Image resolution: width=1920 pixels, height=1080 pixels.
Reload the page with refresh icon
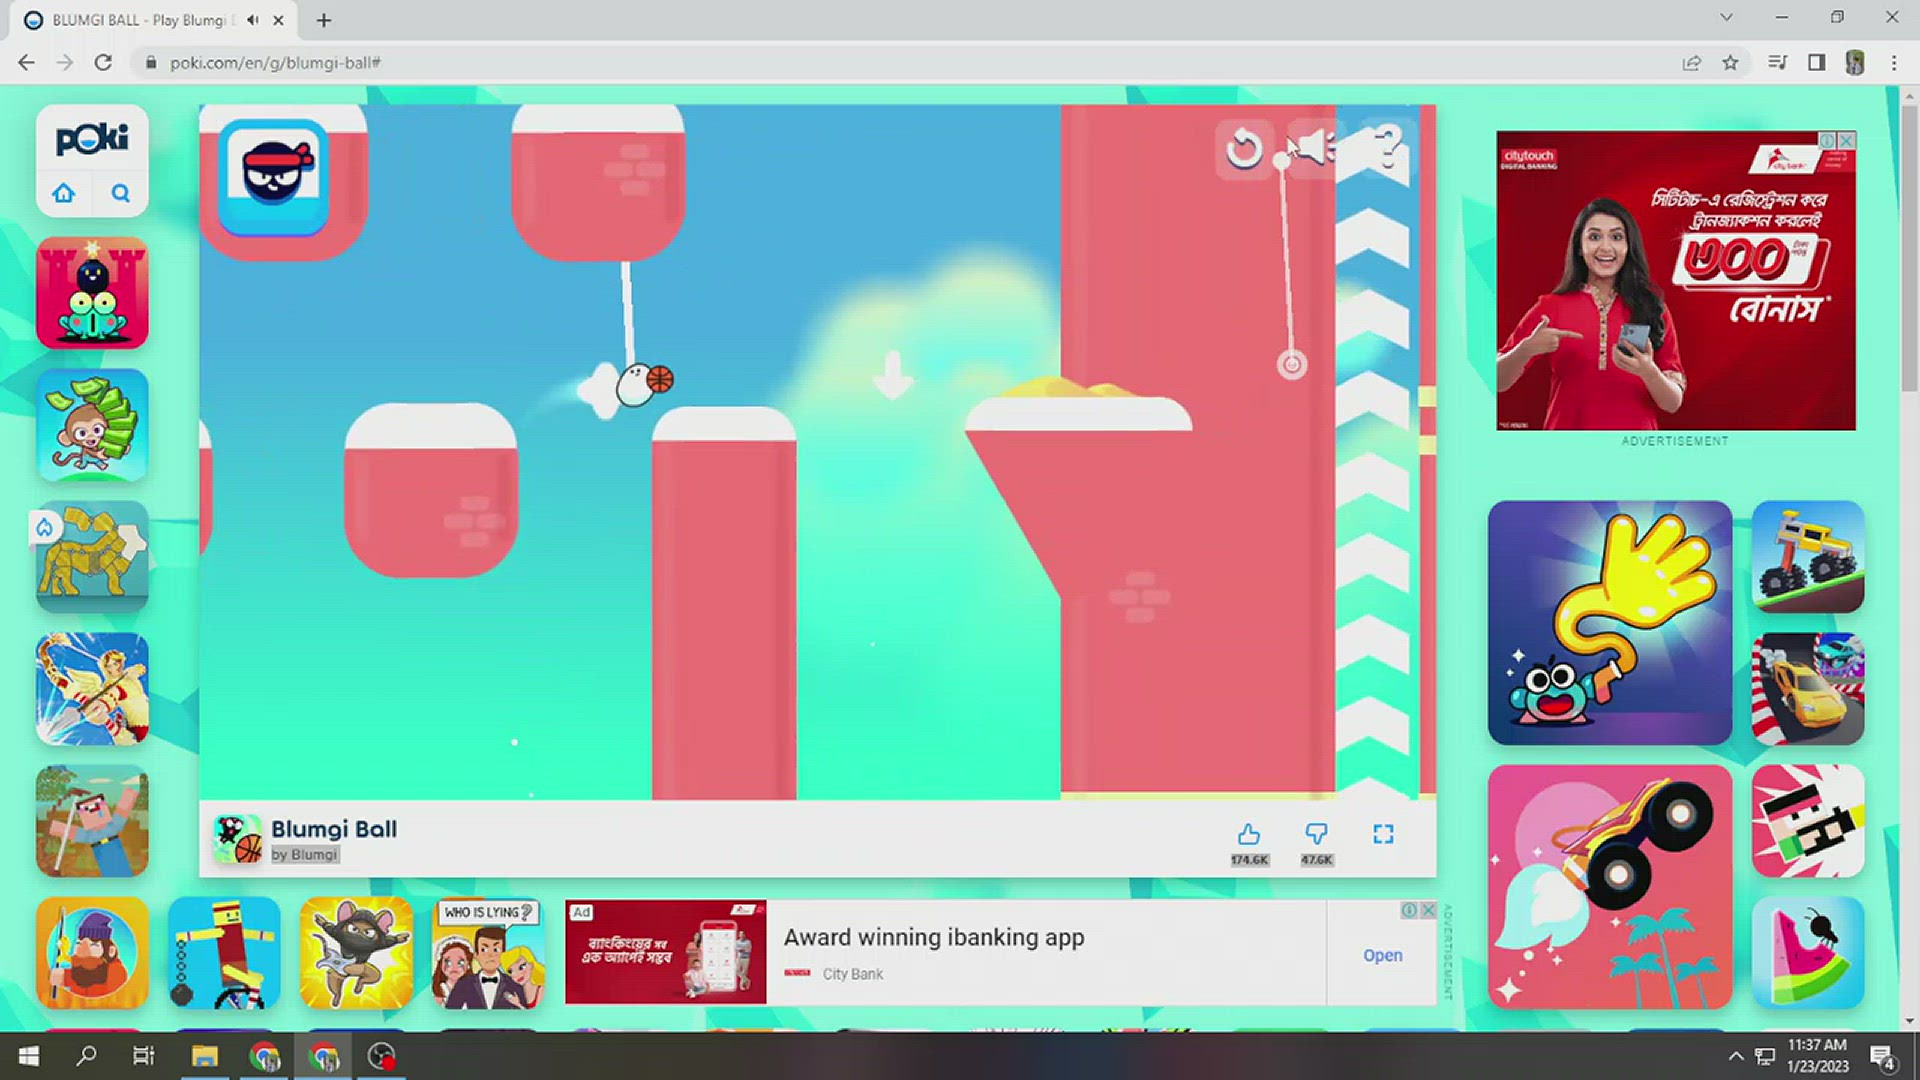tap(103, 63)
